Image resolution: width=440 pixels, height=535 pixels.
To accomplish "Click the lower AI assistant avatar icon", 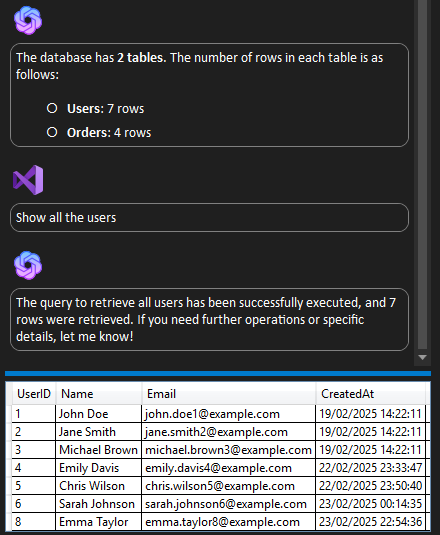I will (28, 265).
